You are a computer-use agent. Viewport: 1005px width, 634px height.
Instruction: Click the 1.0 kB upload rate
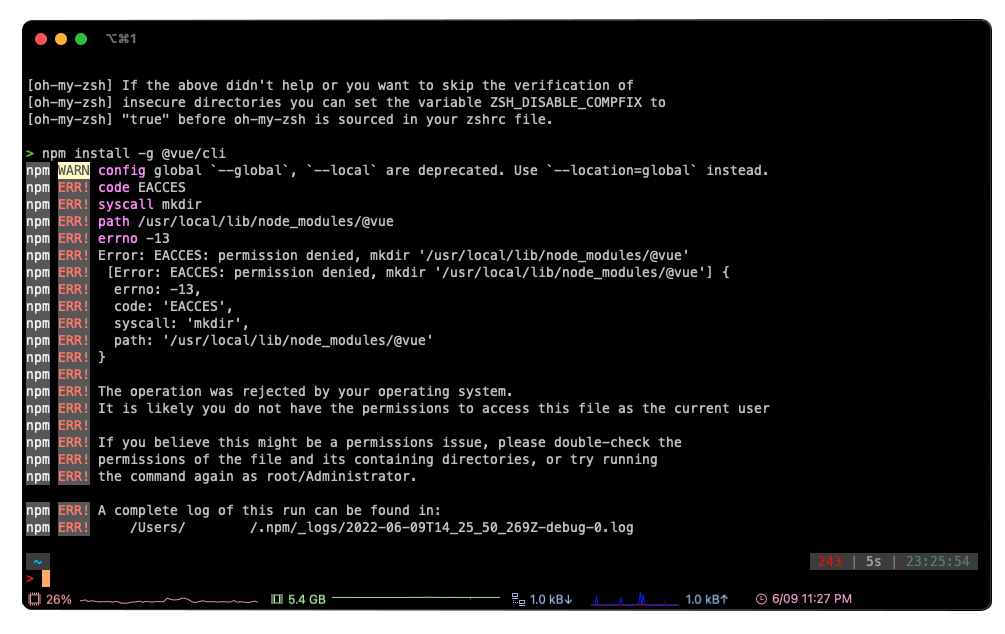click(x=707, y=599)
